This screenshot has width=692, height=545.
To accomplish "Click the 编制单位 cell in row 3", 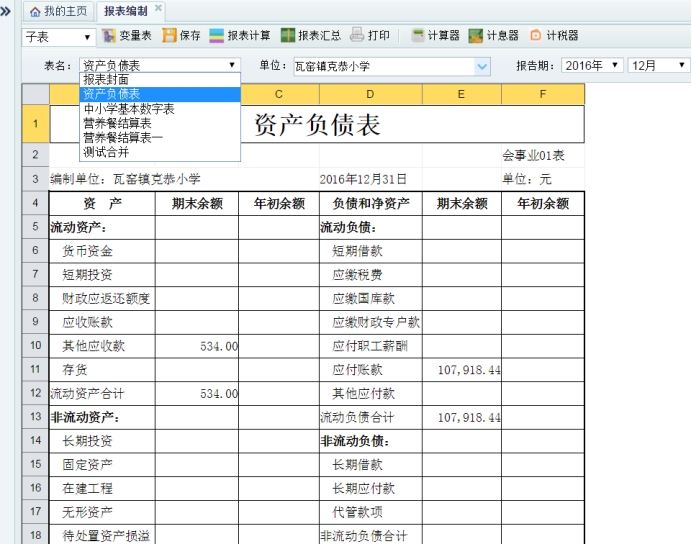I will tap(125, 179).
